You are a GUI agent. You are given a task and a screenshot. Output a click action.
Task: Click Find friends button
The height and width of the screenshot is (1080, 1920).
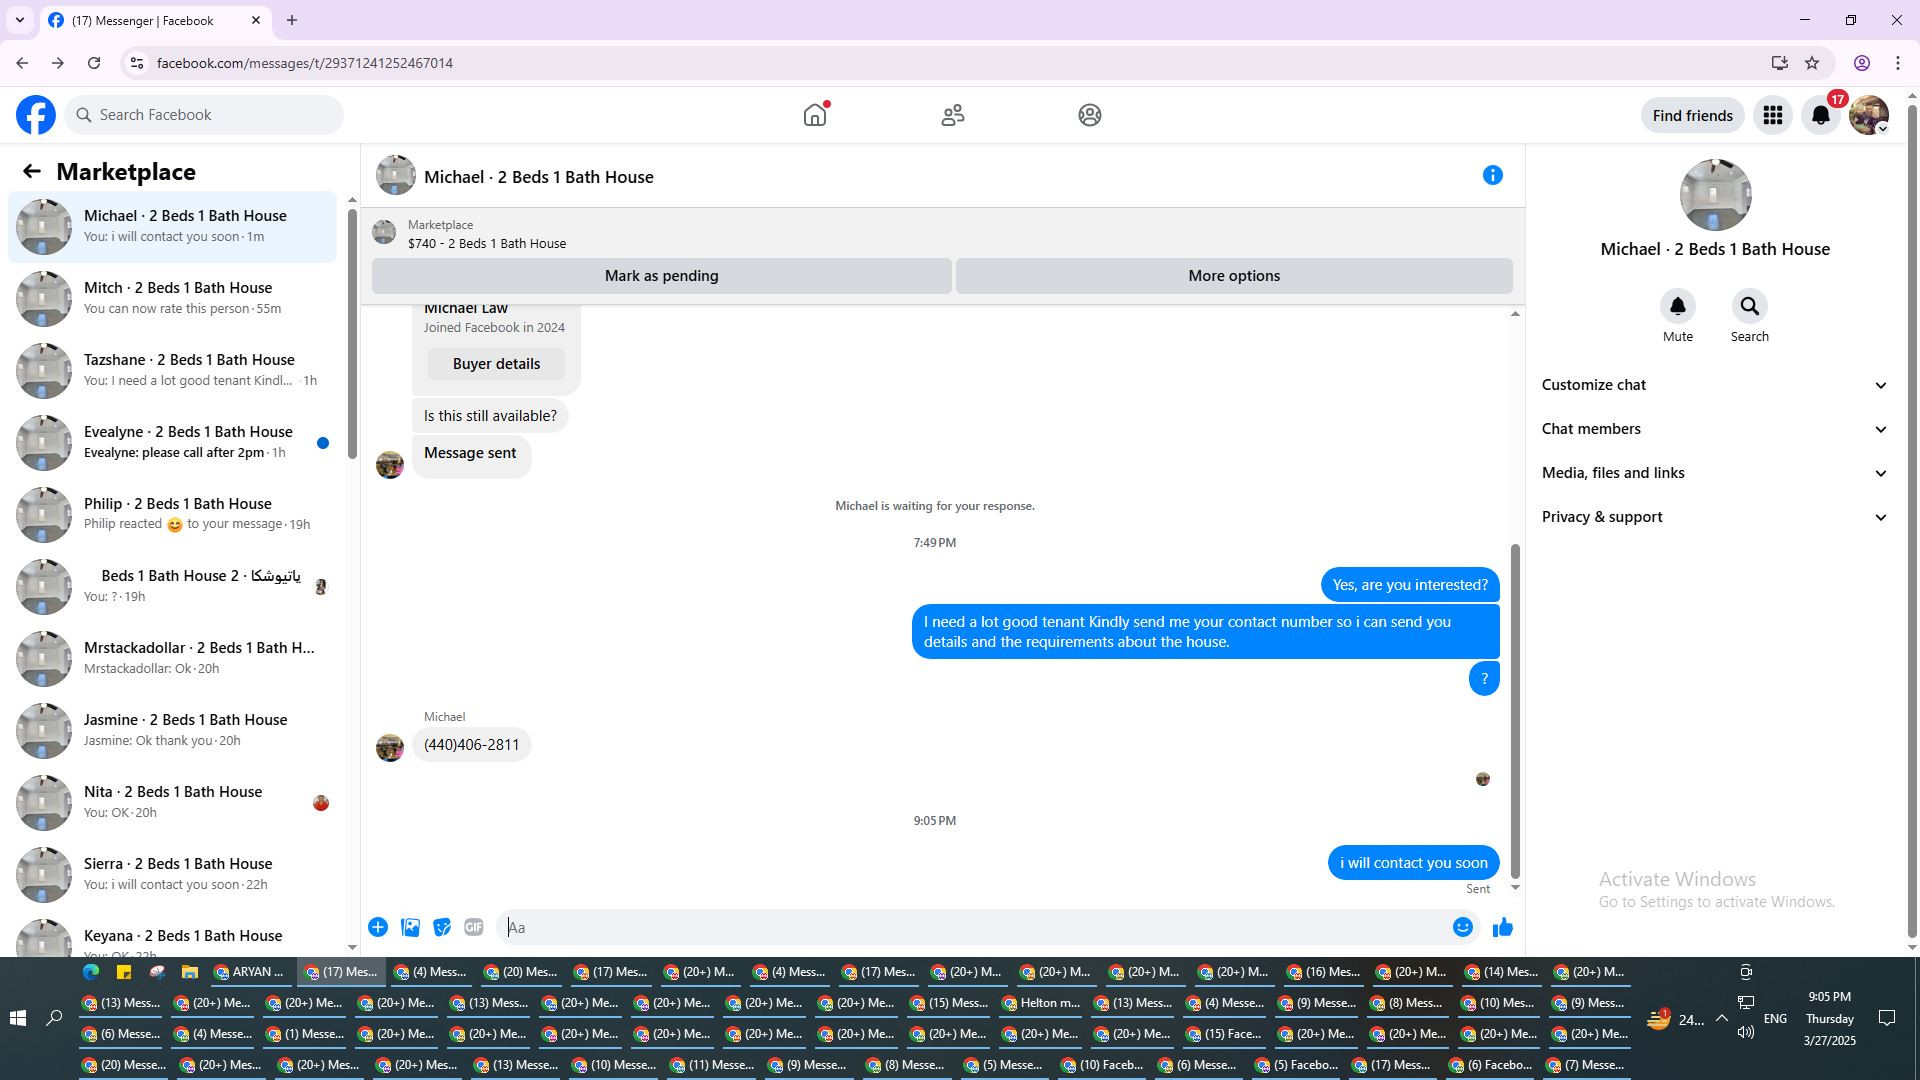1692,115
